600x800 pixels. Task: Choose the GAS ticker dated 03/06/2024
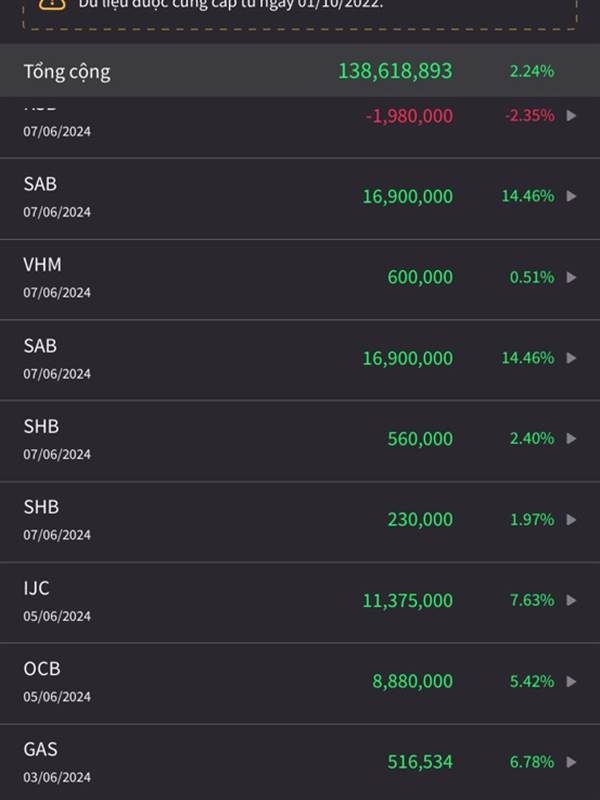[x=40, y=749]
